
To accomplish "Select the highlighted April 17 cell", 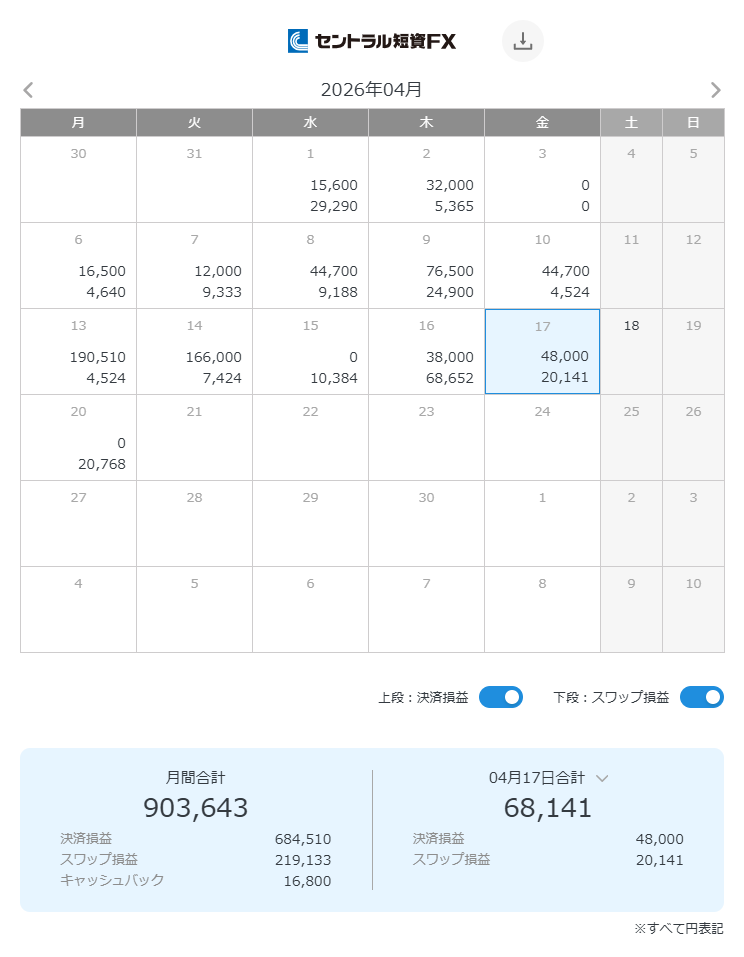I will pos(542,351).
